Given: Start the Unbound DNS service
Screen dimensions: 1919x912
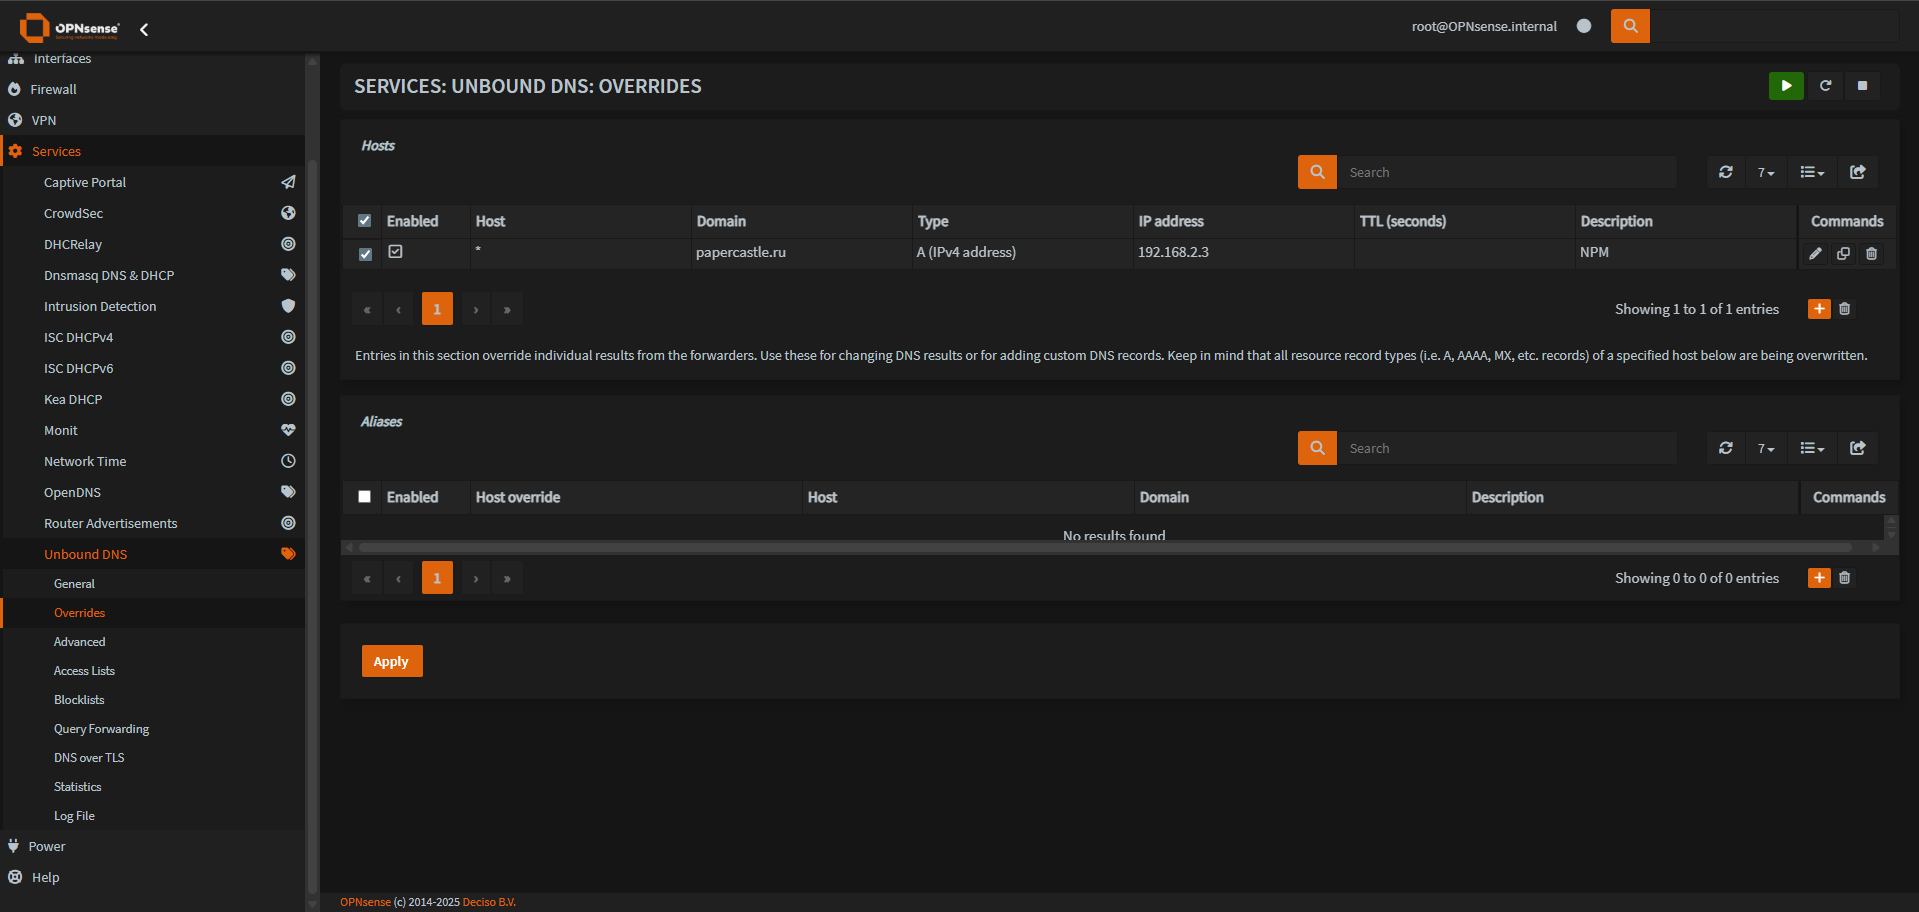Looking at the screenshot, I should [1786, 86].
